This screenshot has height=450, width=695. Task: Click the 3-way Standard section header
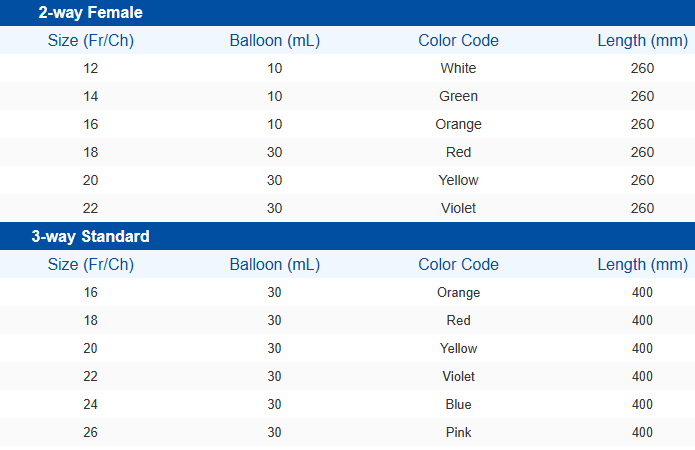pos(90,237)
